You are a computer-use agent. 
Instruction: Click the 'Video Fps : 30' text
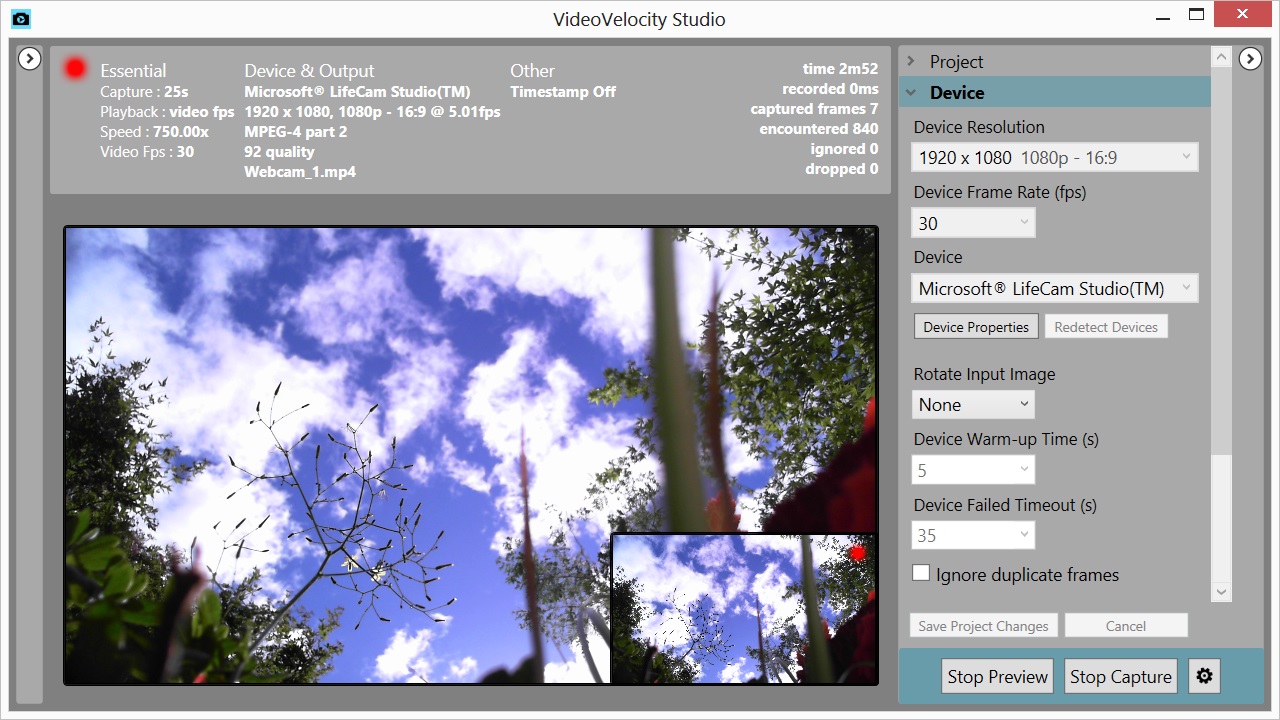click(x=147, y=151)
